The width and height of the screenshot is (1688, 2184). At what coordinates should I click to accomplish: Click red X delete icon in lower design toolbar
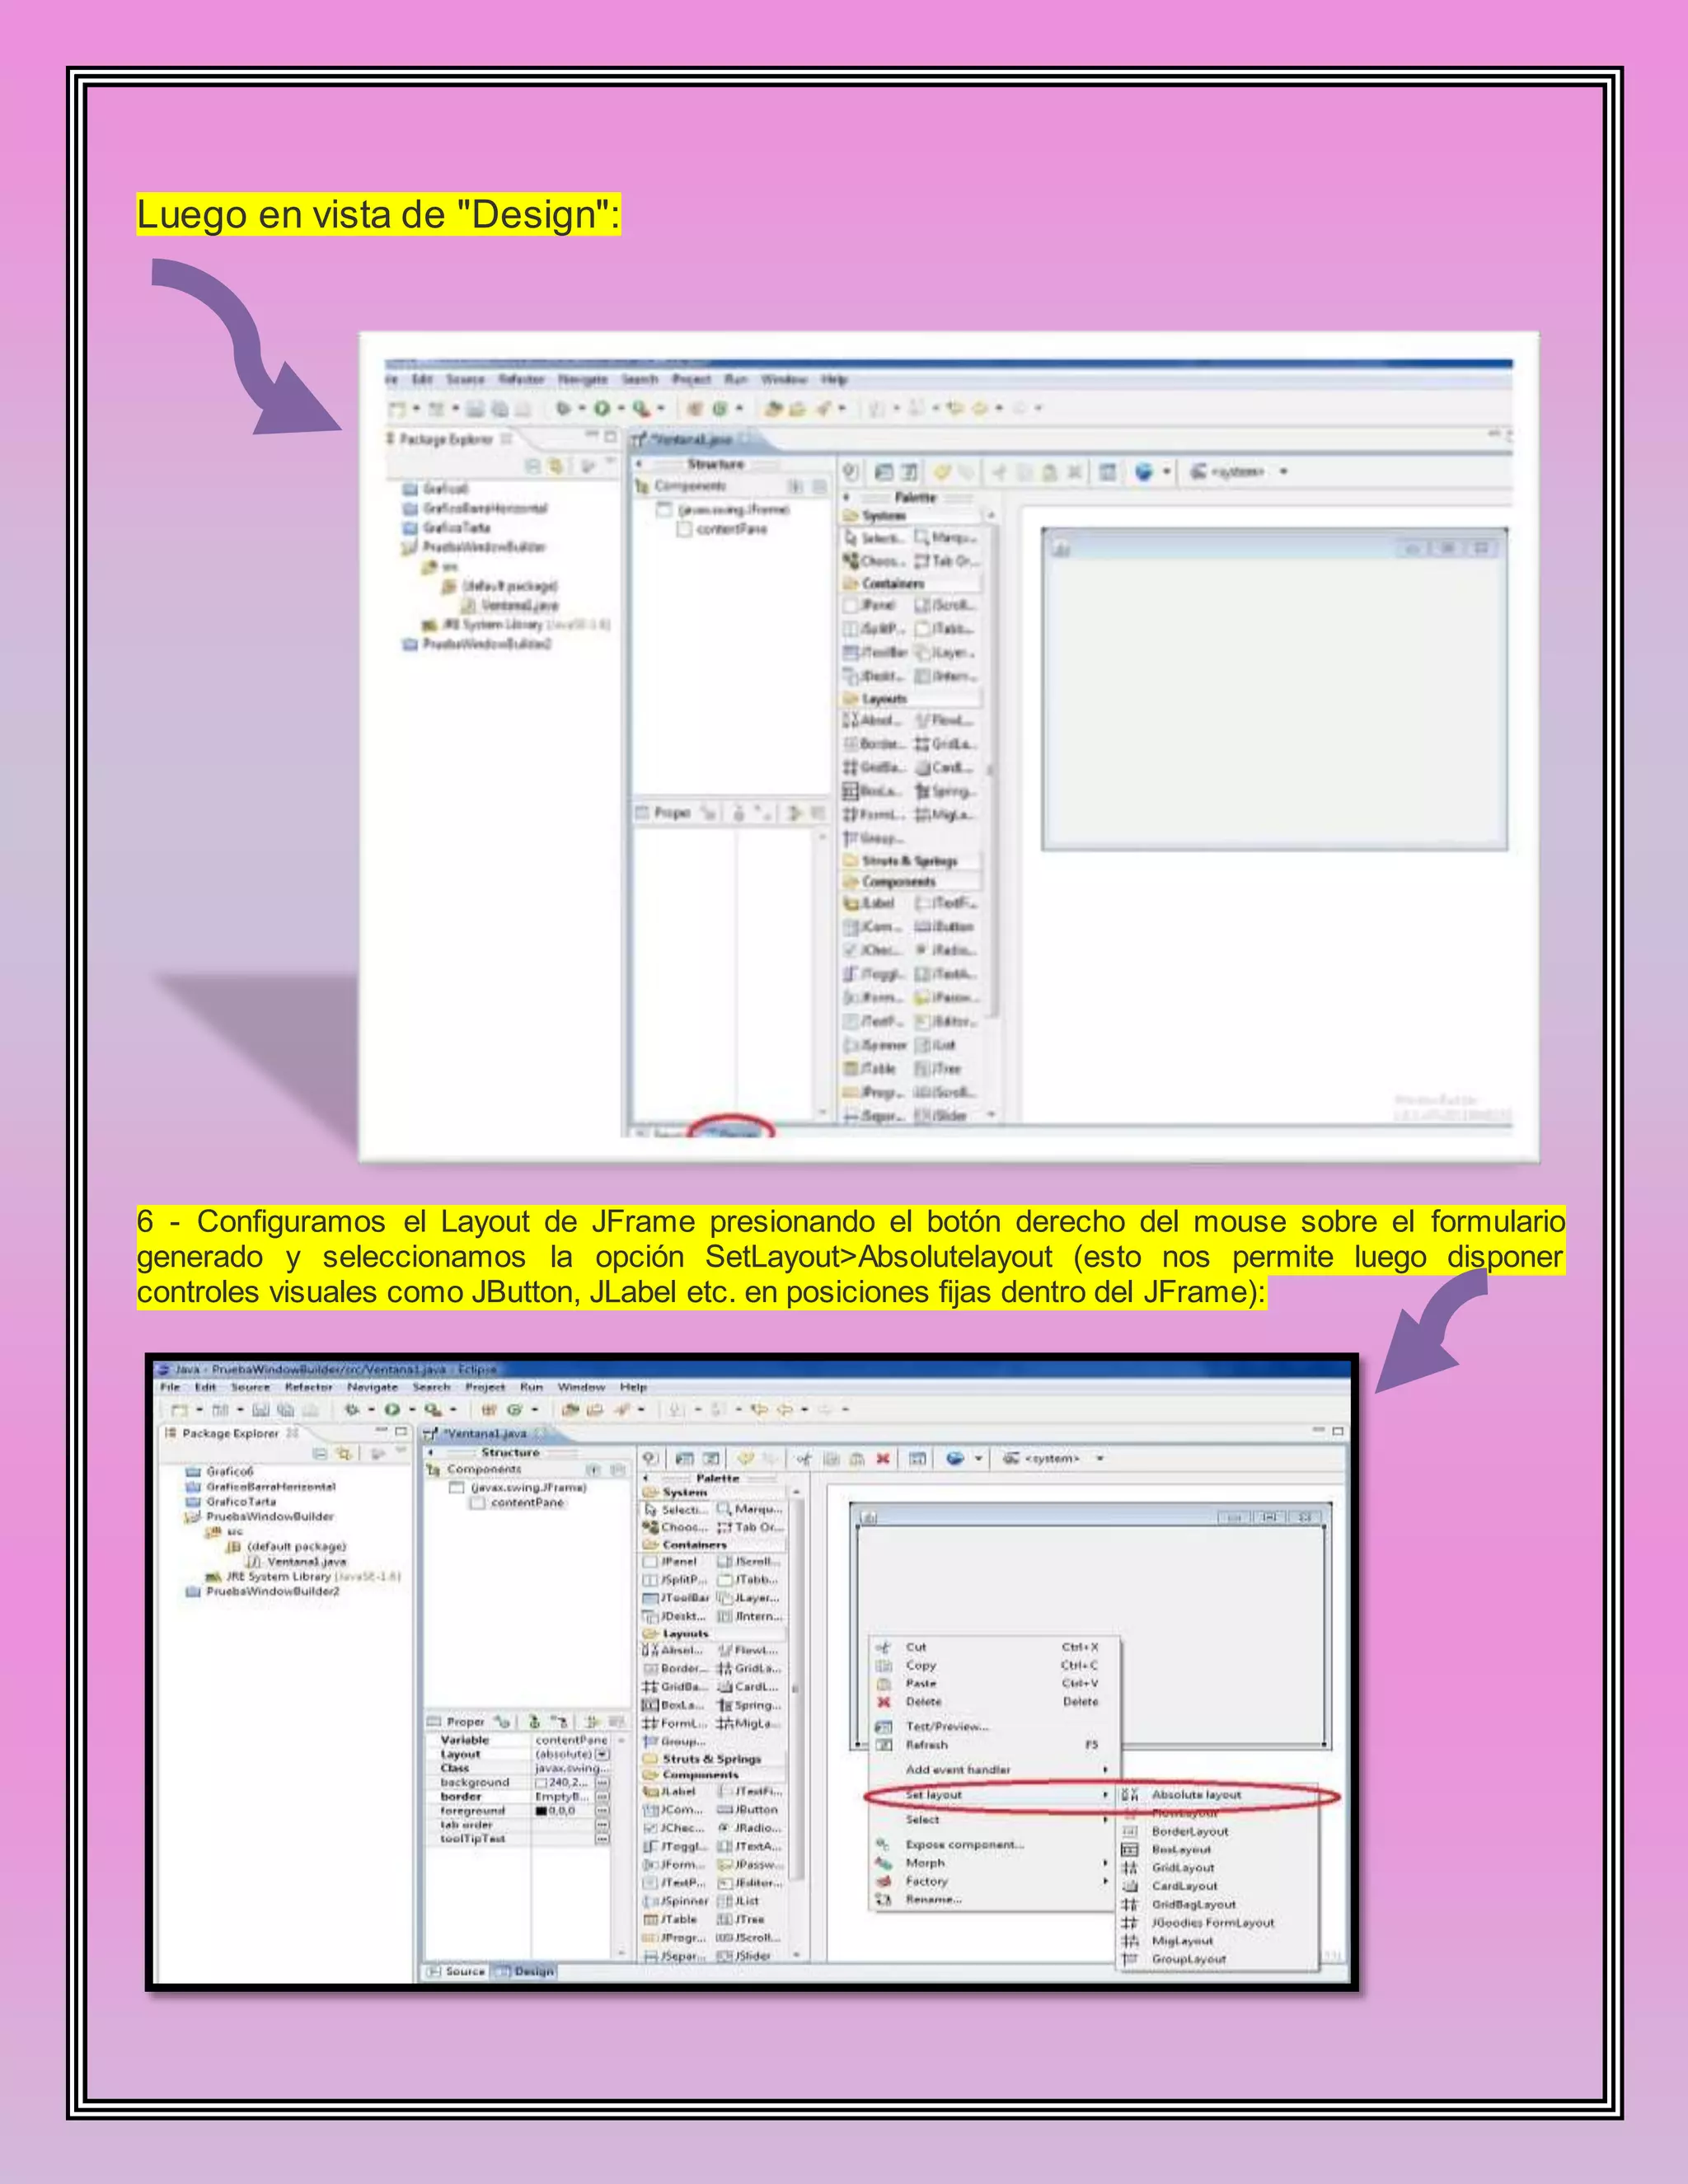(883, 1458)
